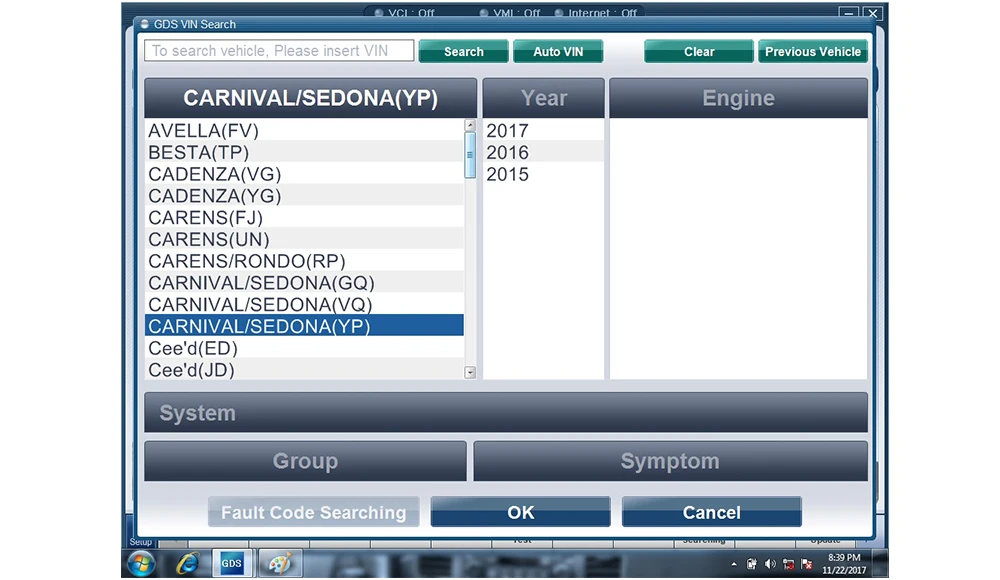Select CARNIVAL/SEDONA(VQ) model
The image size is (1000, 580).
point(304,304)
